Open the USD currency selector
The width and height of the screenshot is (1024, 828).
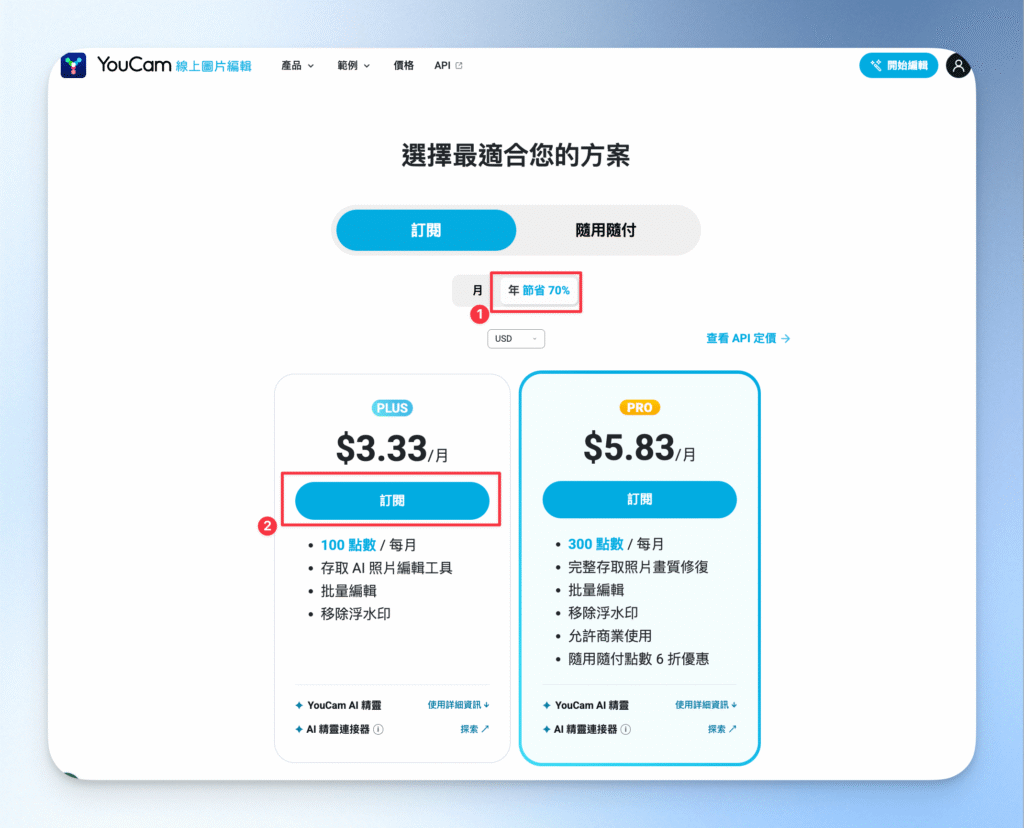click(x=516, y=338)
